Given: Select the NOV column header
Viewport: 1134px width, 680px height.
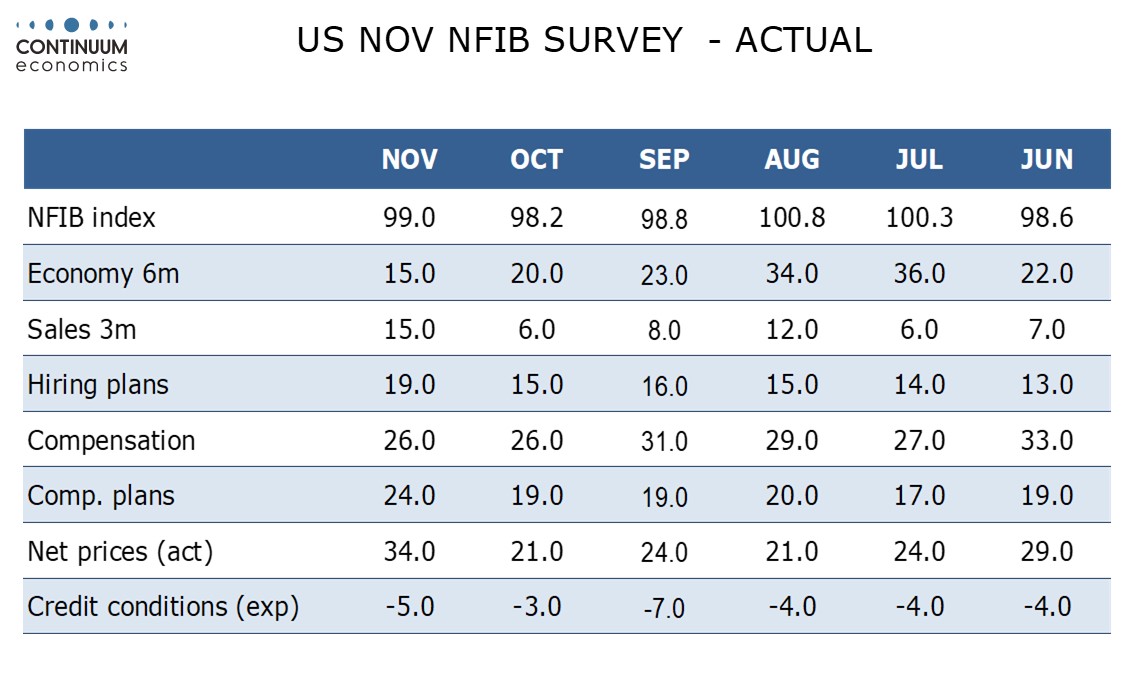Looking at the screenshot, I should [410, 160].
